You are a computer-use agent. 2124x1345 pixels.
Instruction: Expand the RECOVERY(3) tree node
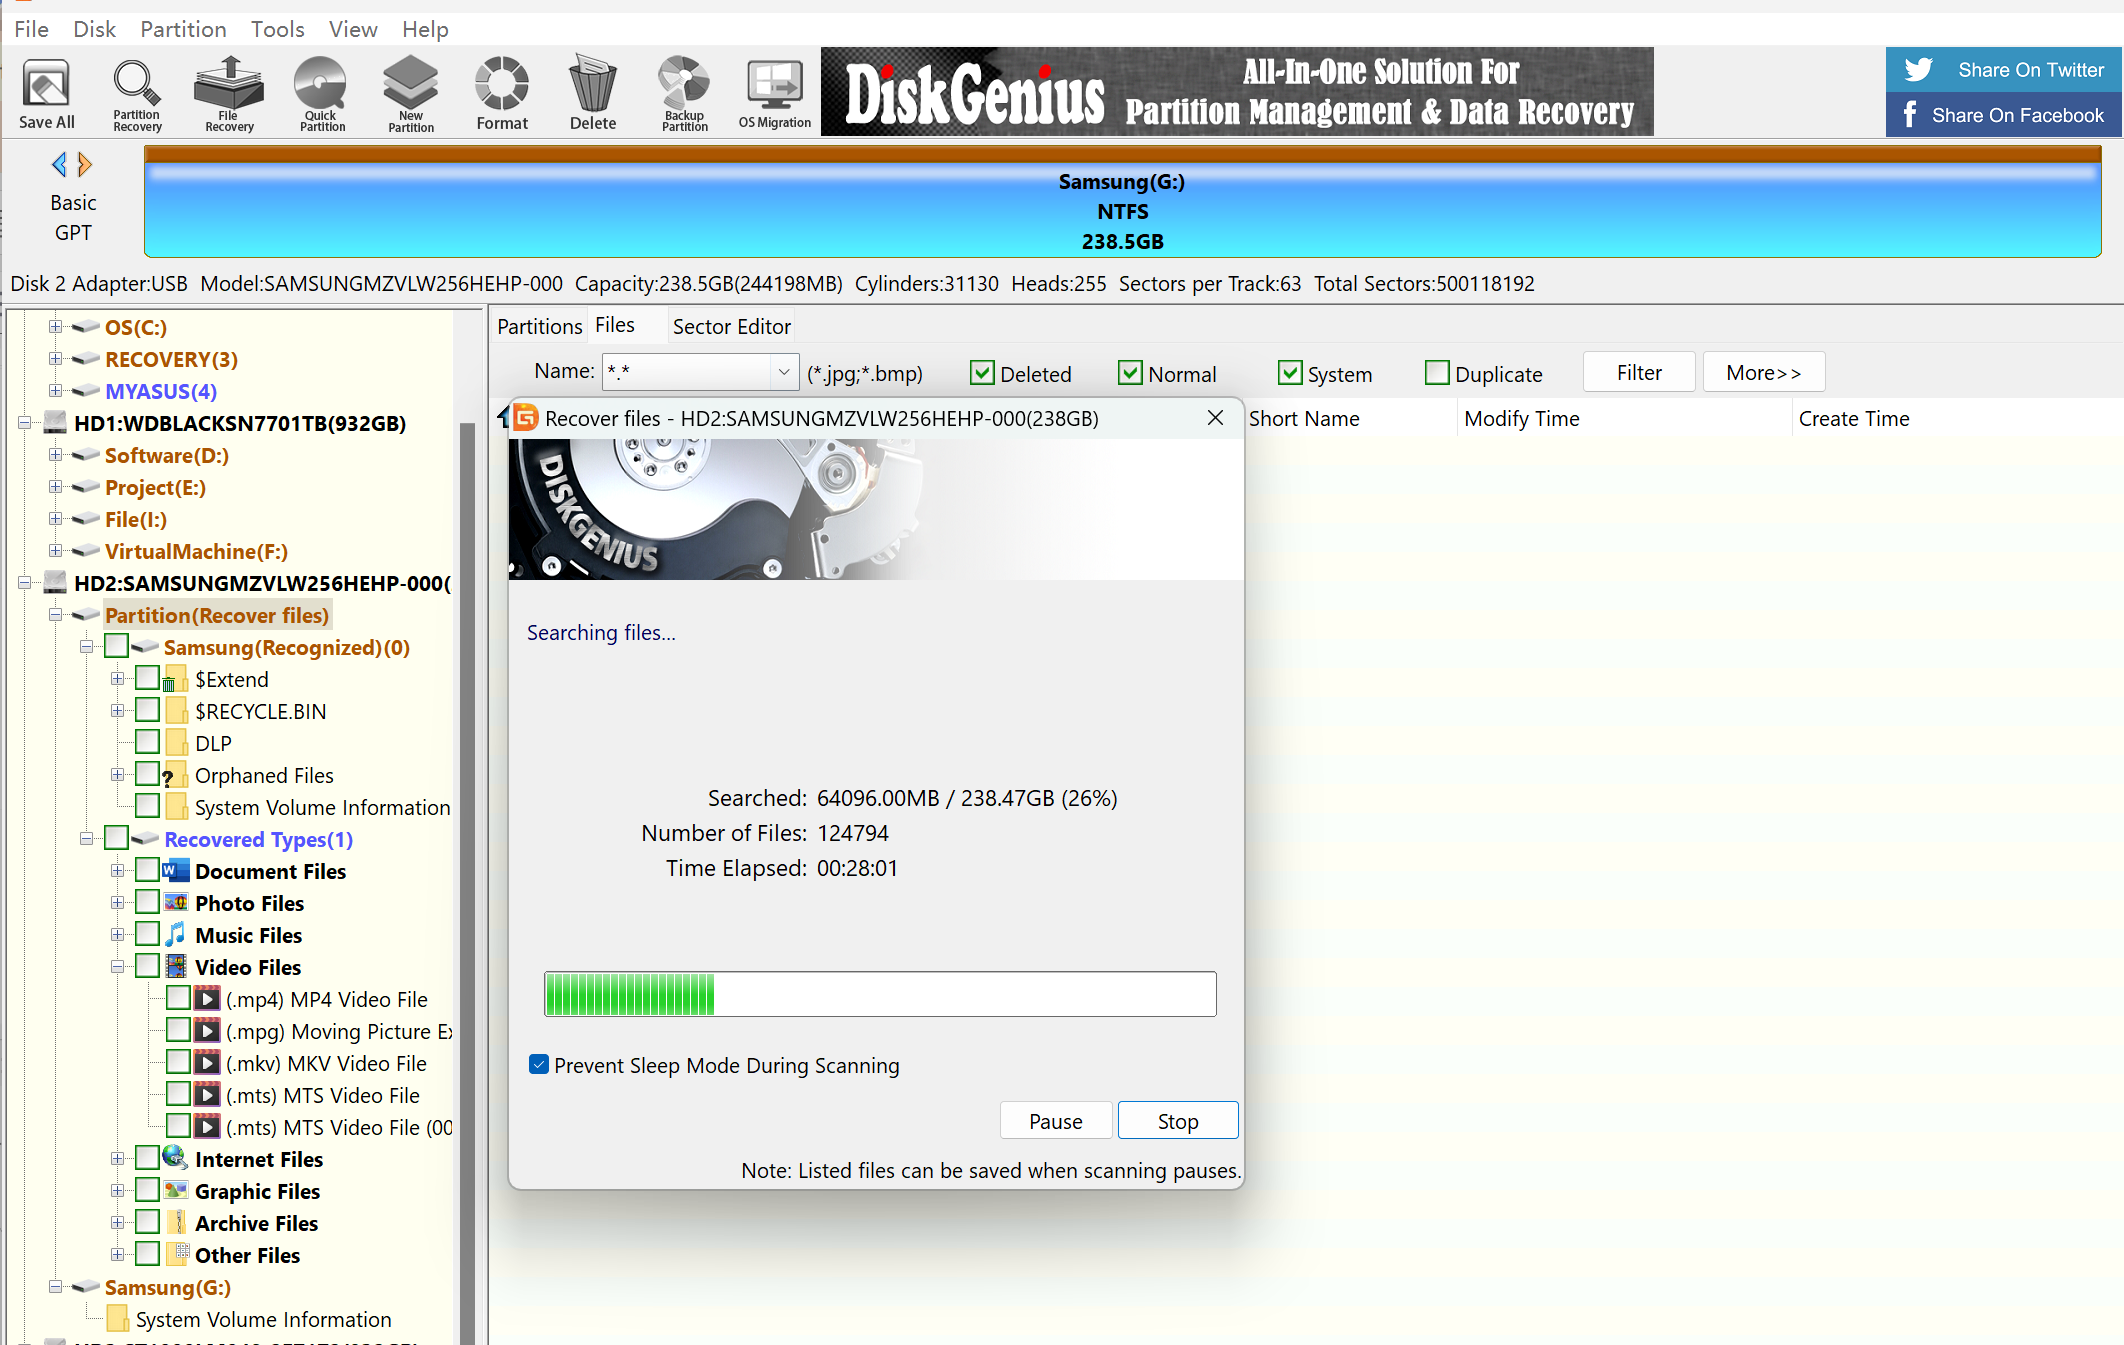(x=56, y=358)
